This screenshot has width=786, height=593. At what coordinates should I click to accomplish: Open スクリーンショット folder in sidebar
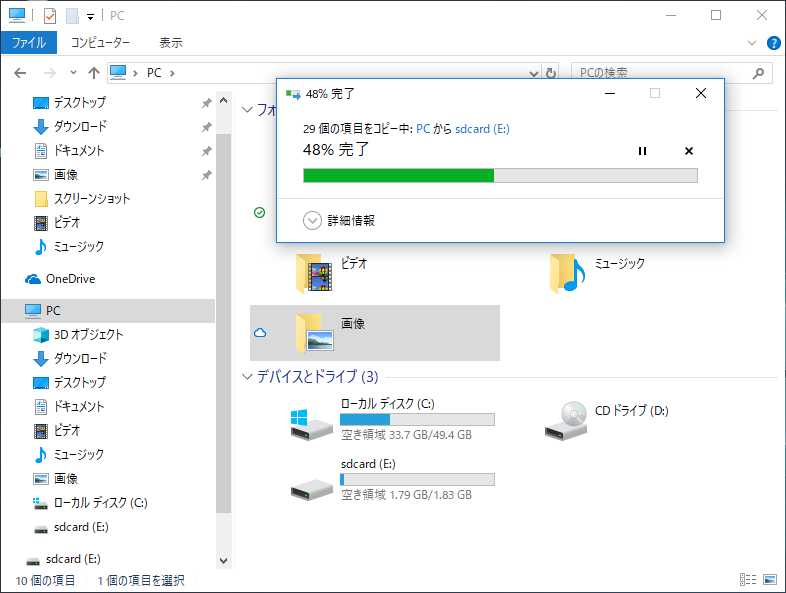coord(92,199)
